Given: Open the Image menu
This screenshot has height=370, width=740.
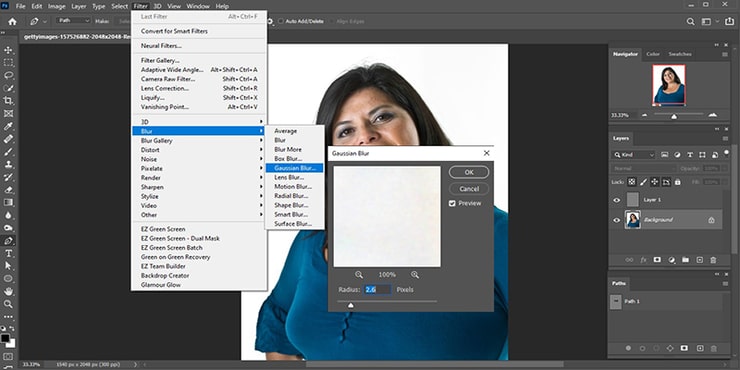Looking at the screenshot, I should point(57,6).
